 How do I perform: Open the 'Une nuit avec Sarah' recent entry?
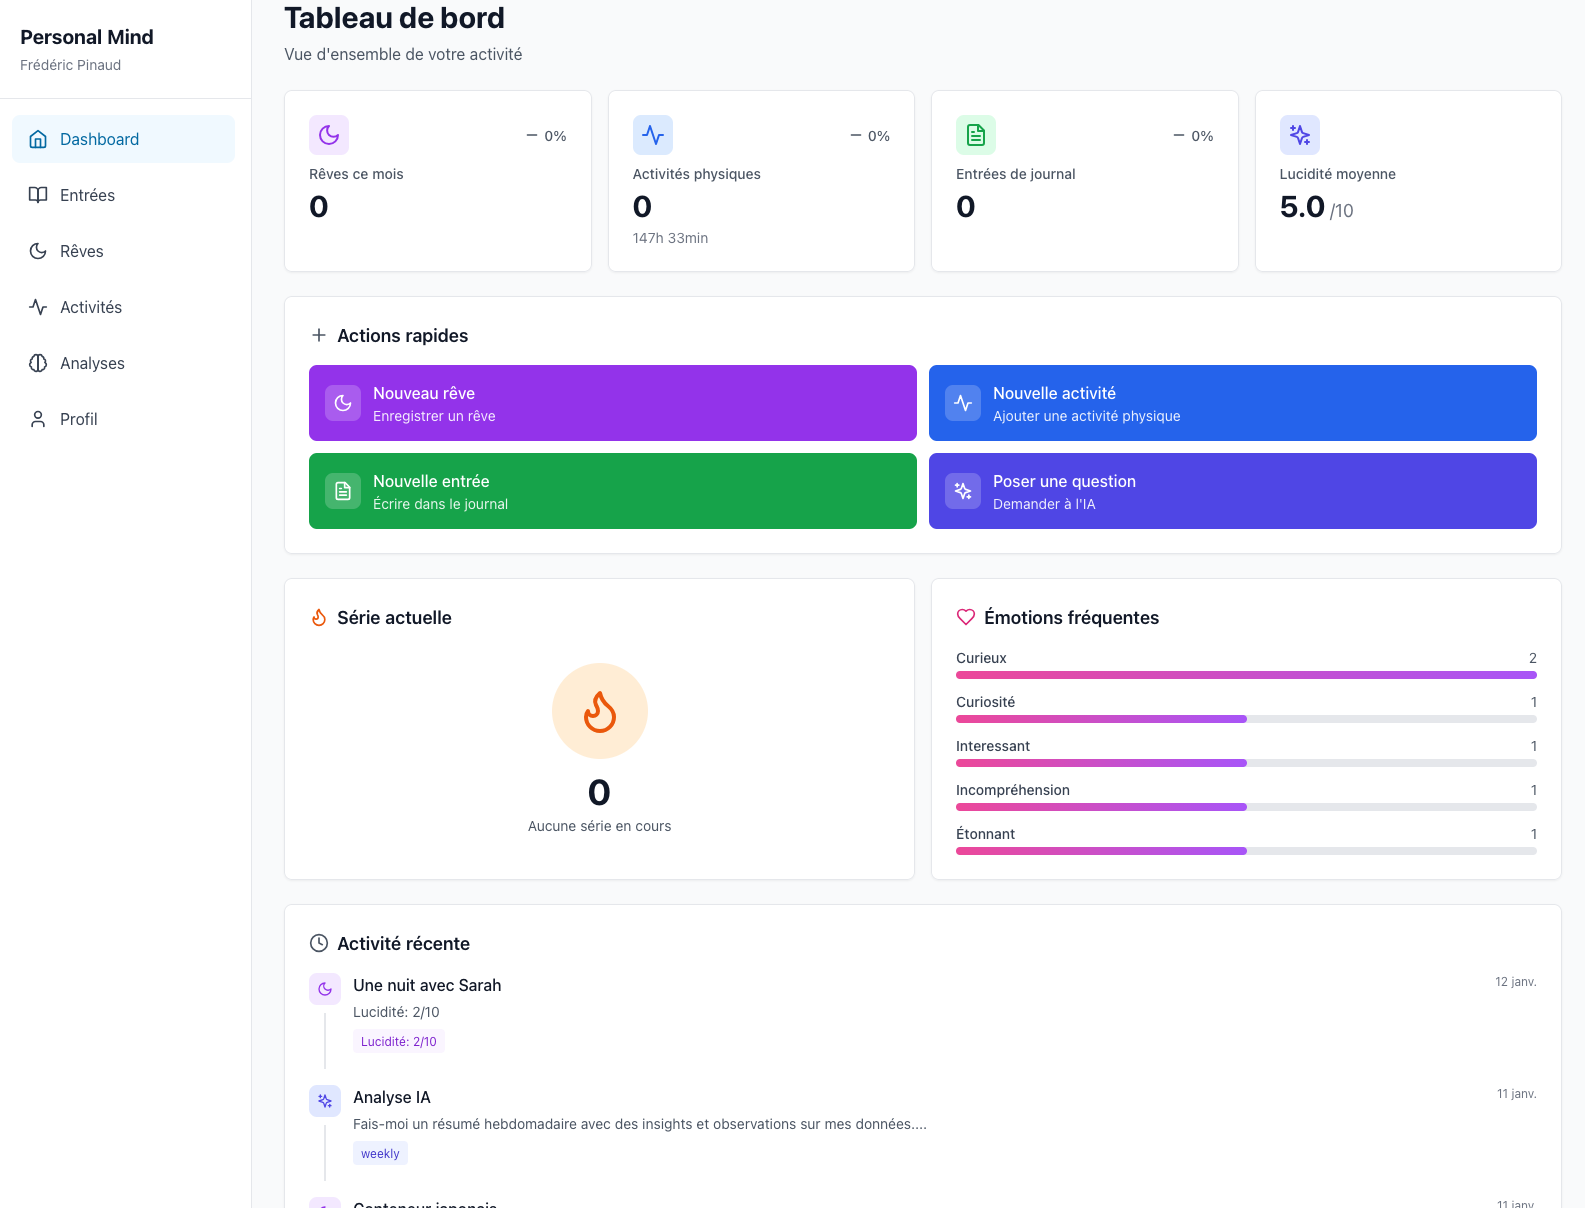point(427,985)
